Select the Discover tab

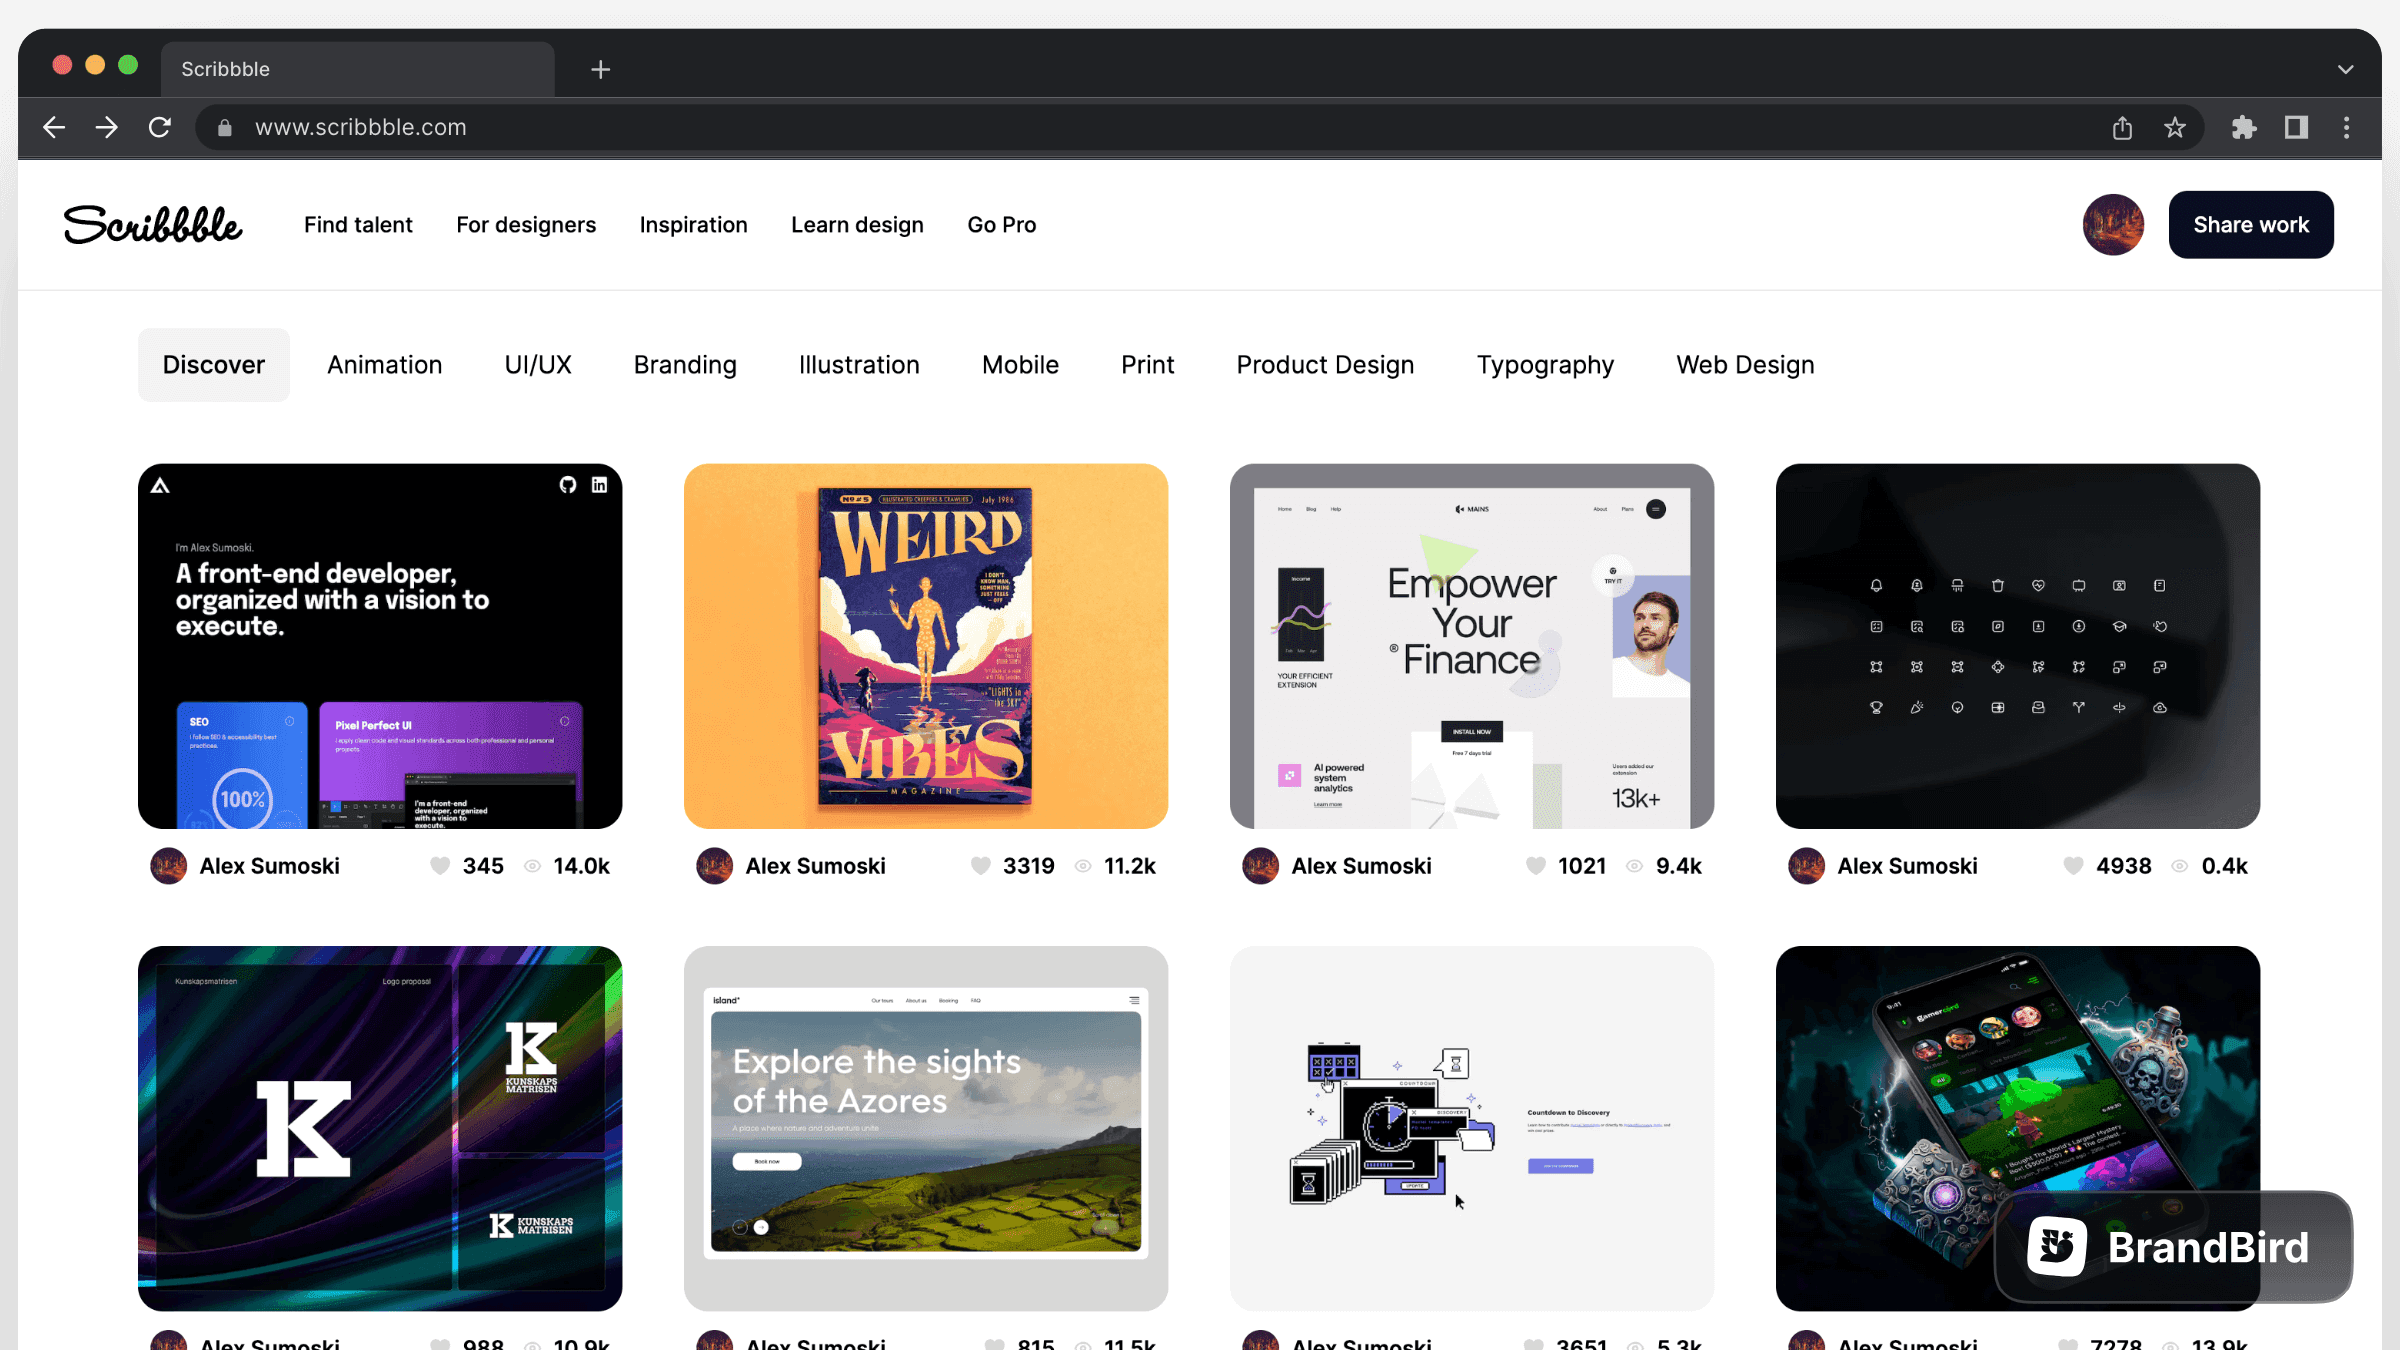pyautogui.click(x=214, y=365)
